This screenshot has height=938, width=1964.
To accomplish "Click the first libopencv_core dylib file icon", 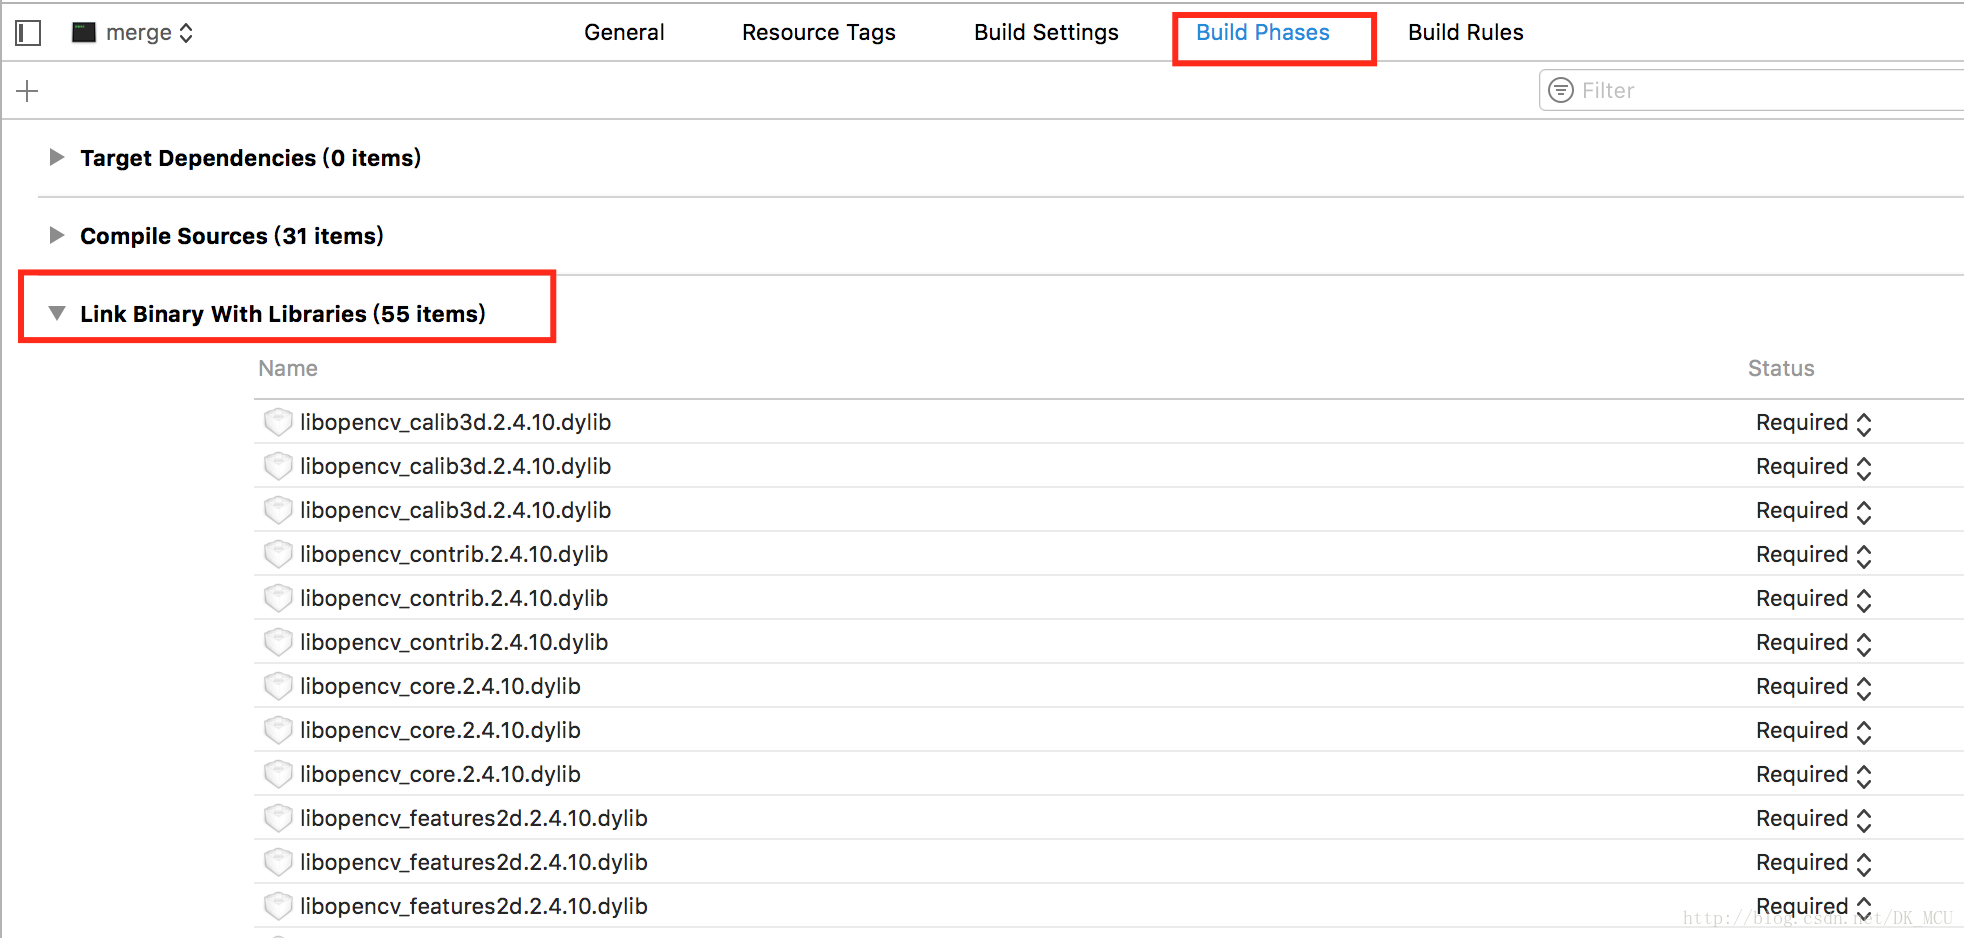I will [x=278, y=686].
